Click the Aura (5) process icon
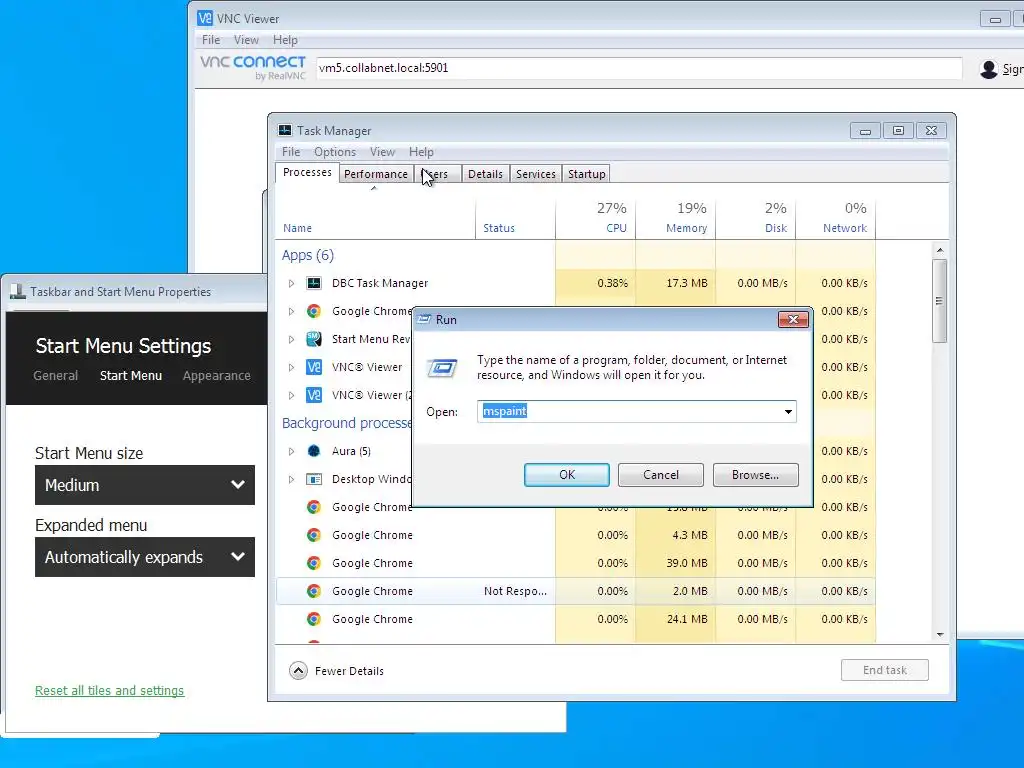1024x768 pixels. pos(314,451)
